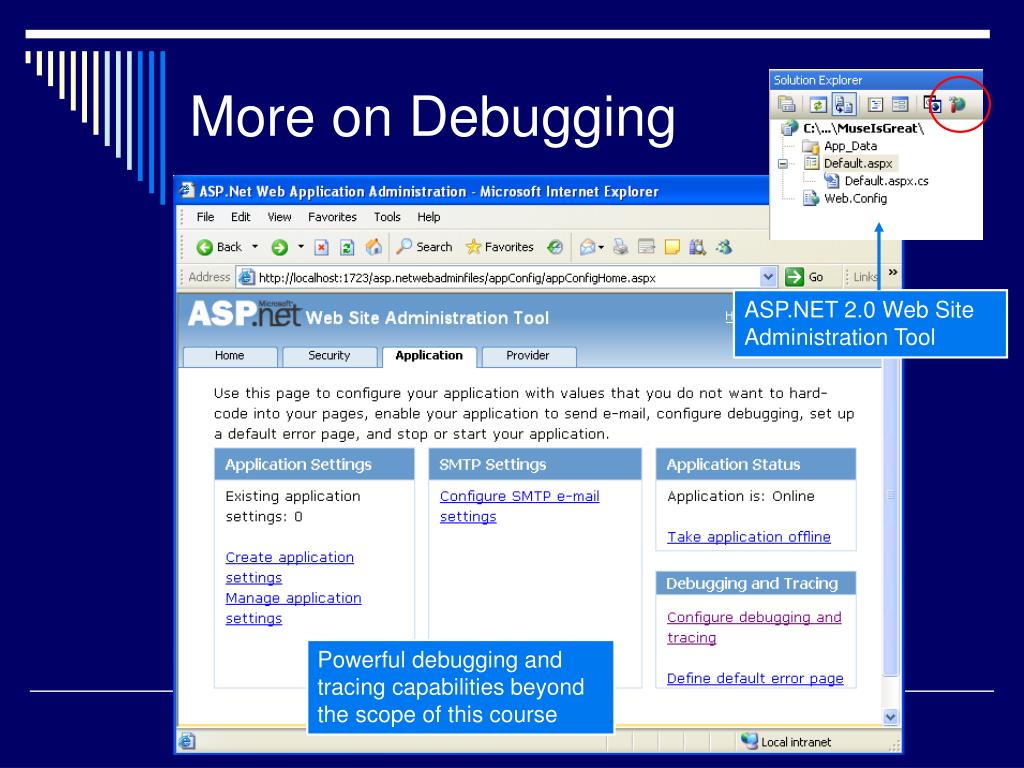Select the Application tab
Screen dimensions: 1024x768
(x=429, y=356)
